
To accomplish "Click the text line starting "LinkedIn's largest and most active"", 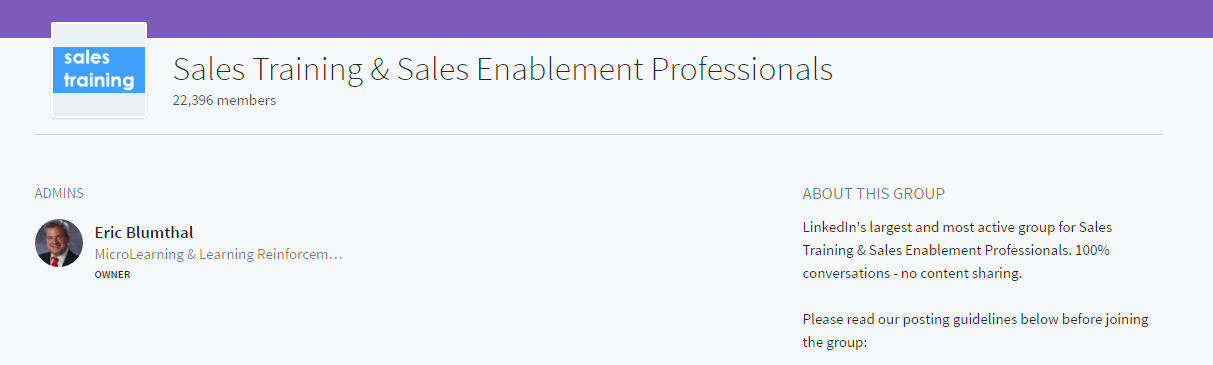I will point(957,226).
